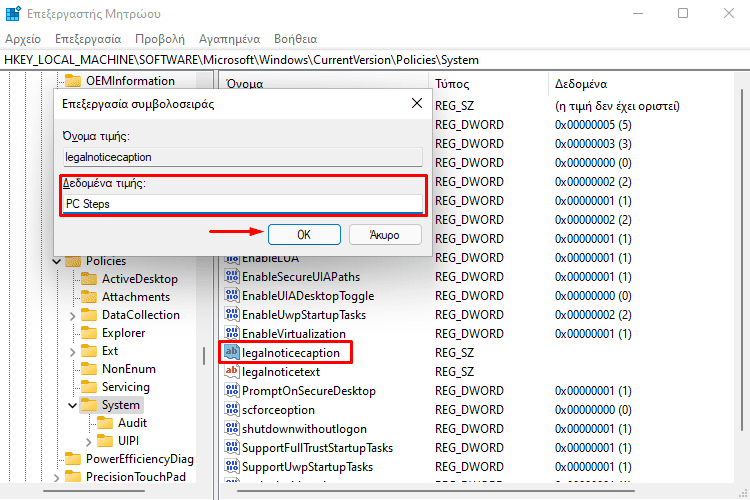This screenshot has height=500, width=750.
Task: Click the EnableUwpStartupTasks DWORD icon
Action: coord(232,314)
